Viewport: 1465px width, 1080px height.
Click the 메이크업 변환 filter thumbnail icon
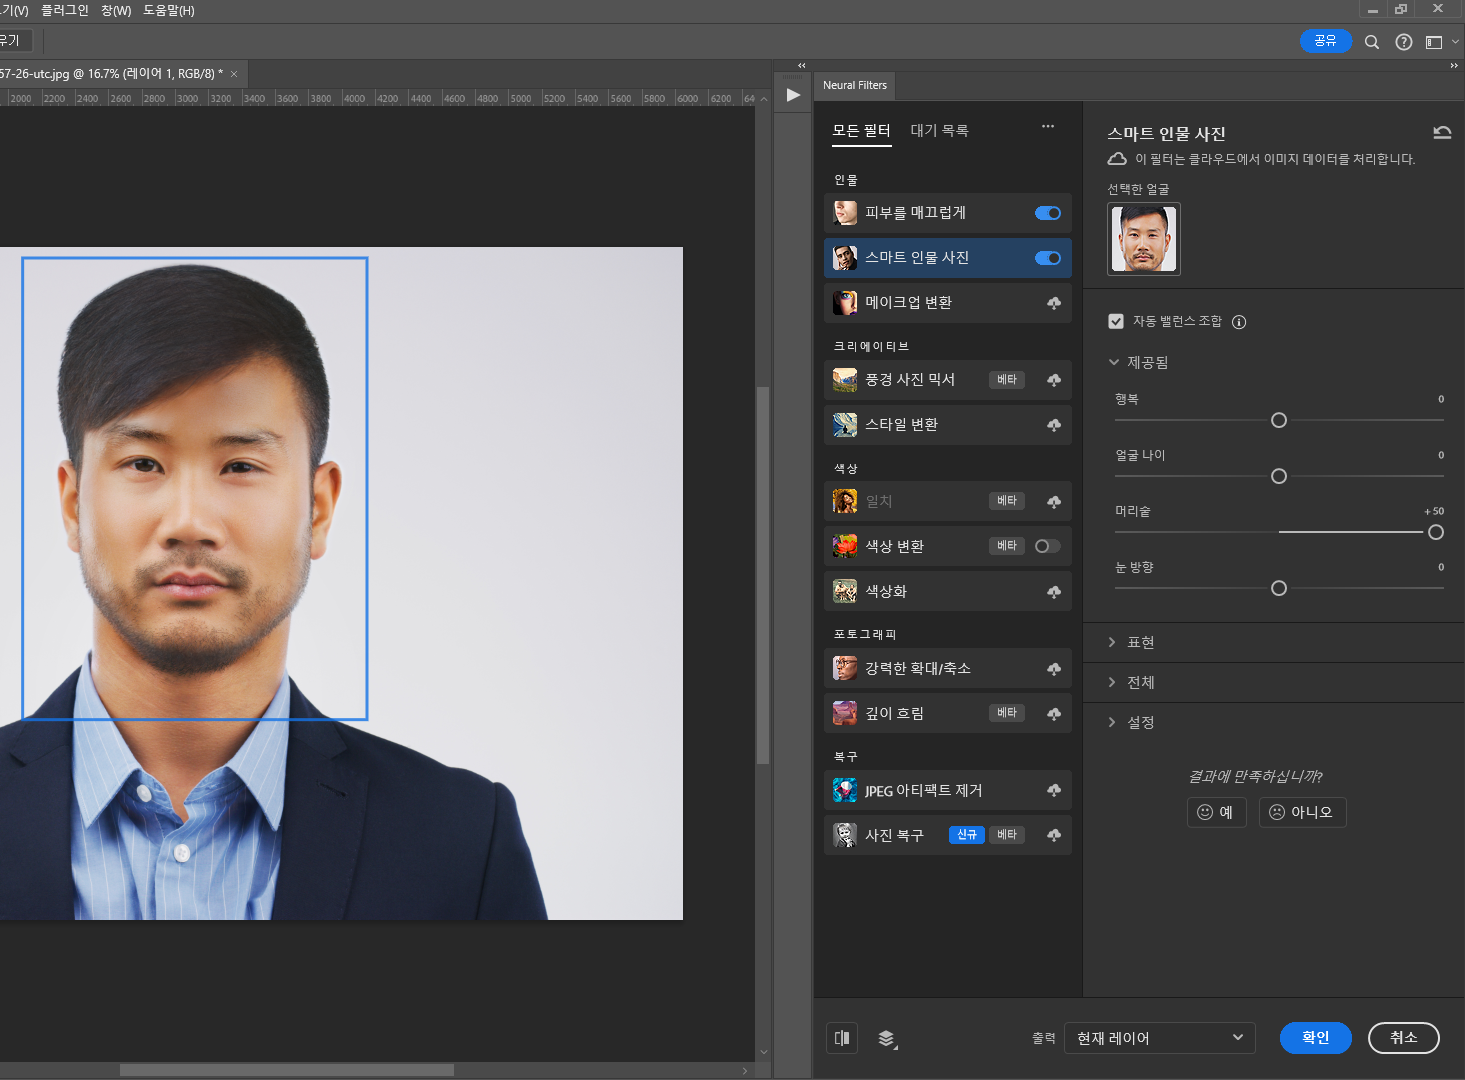[845, 303]
